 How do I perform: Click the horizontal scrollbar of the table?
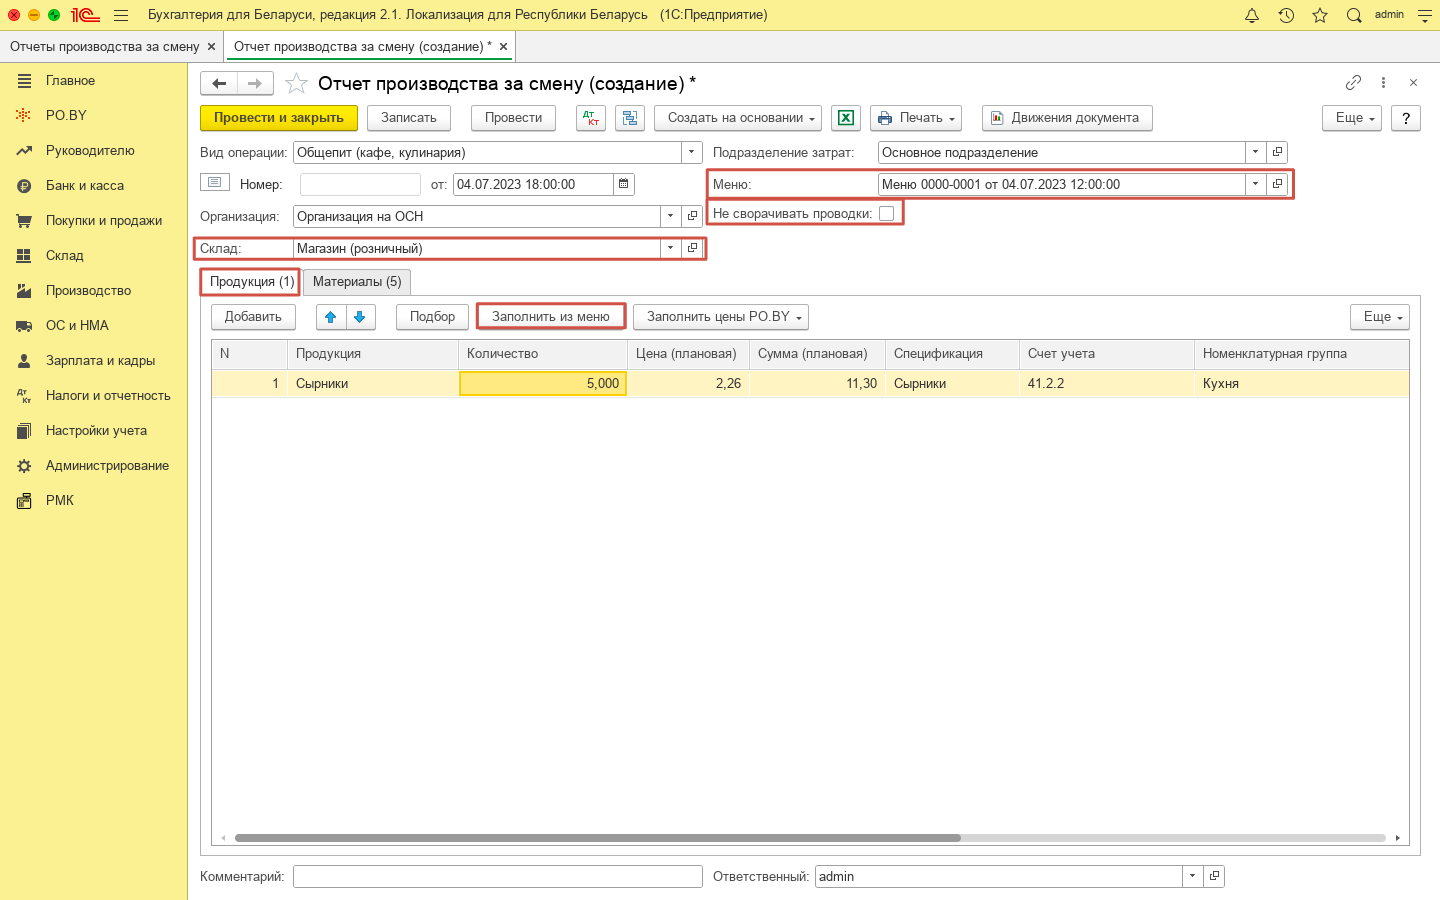597,838
